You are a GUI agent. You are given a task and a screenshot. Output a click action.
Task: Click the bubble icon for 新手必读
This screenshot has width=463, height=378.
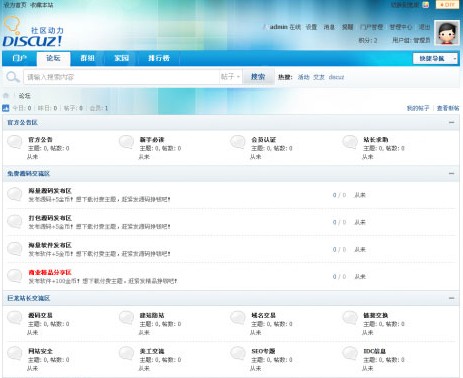tap(126, 142)
